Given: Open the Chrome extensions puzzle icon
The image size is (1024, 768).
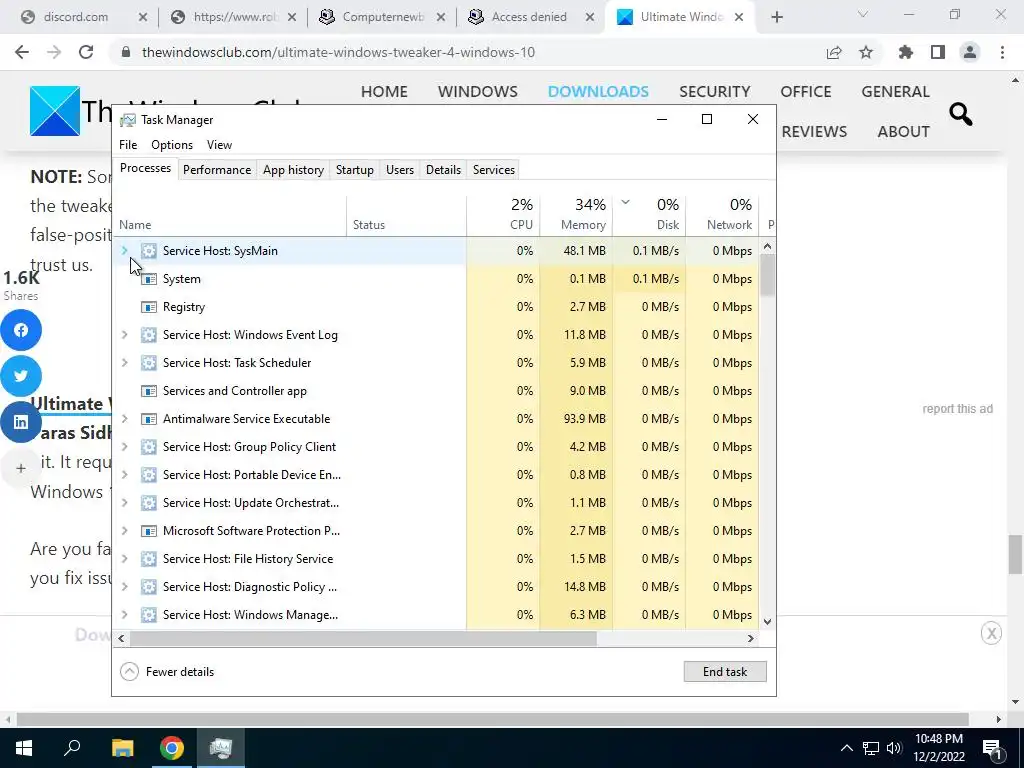Looking at the screenshot, I should [906, 52].
